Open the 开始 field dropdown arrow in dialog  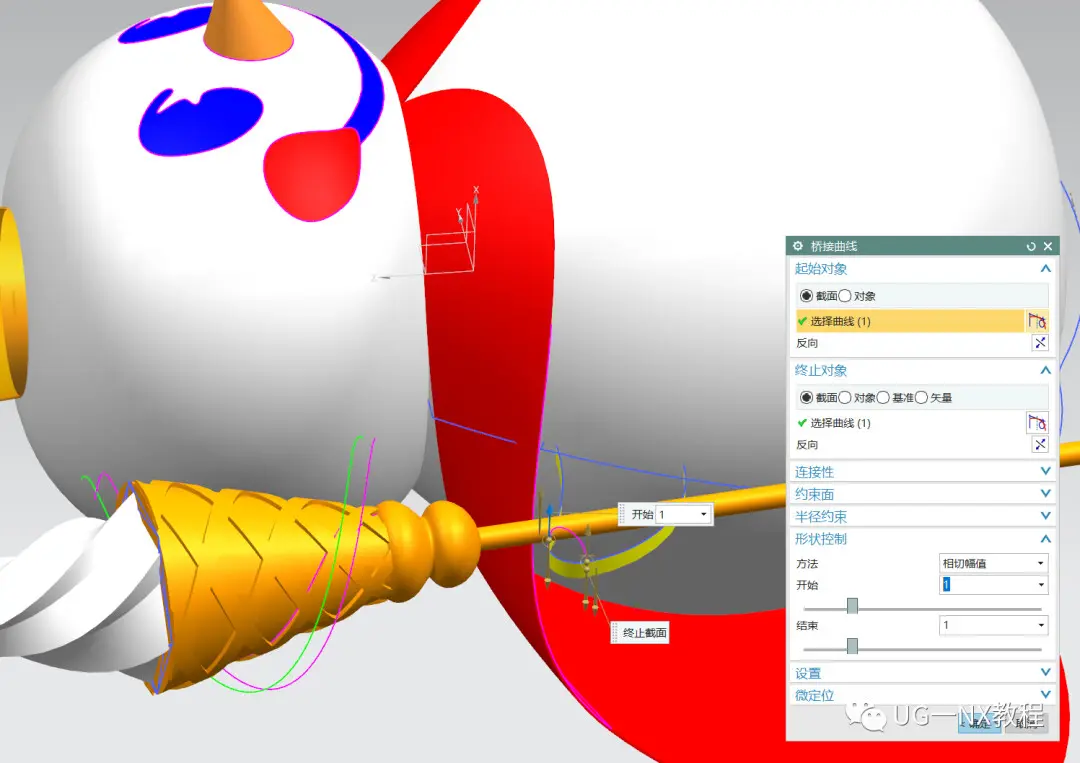coord(1041,585)
